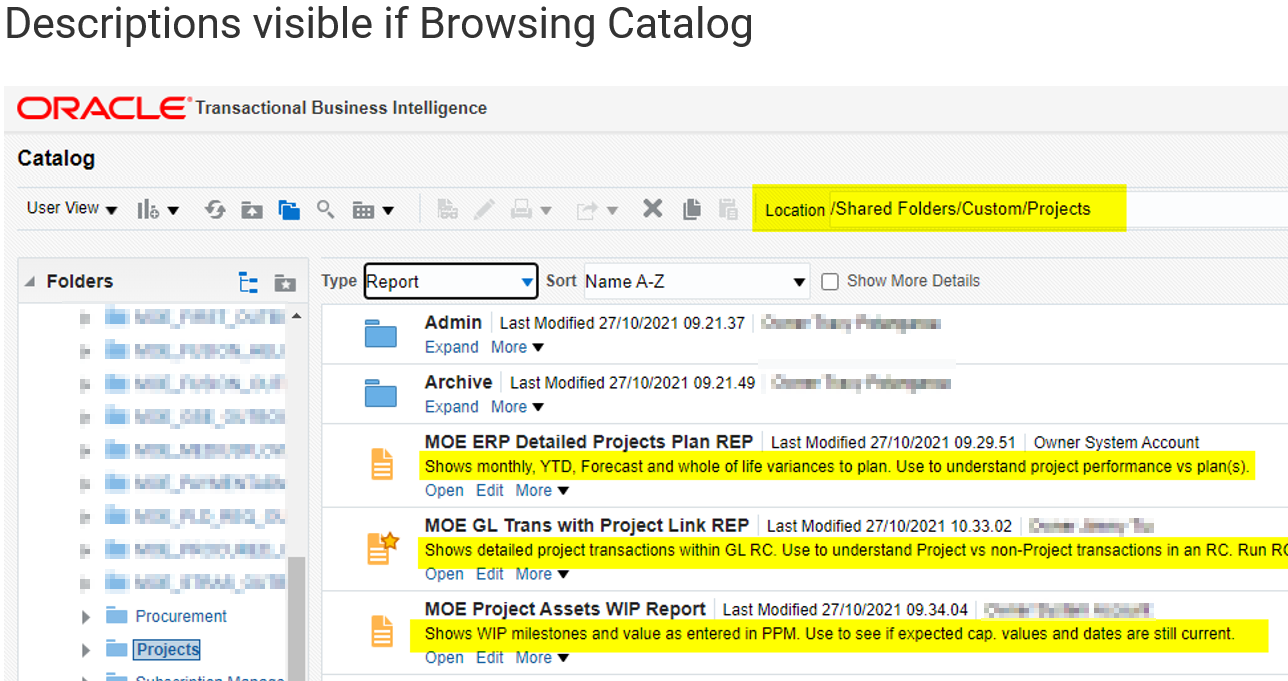Enable the Show More Details checkbox

(829, 282)
